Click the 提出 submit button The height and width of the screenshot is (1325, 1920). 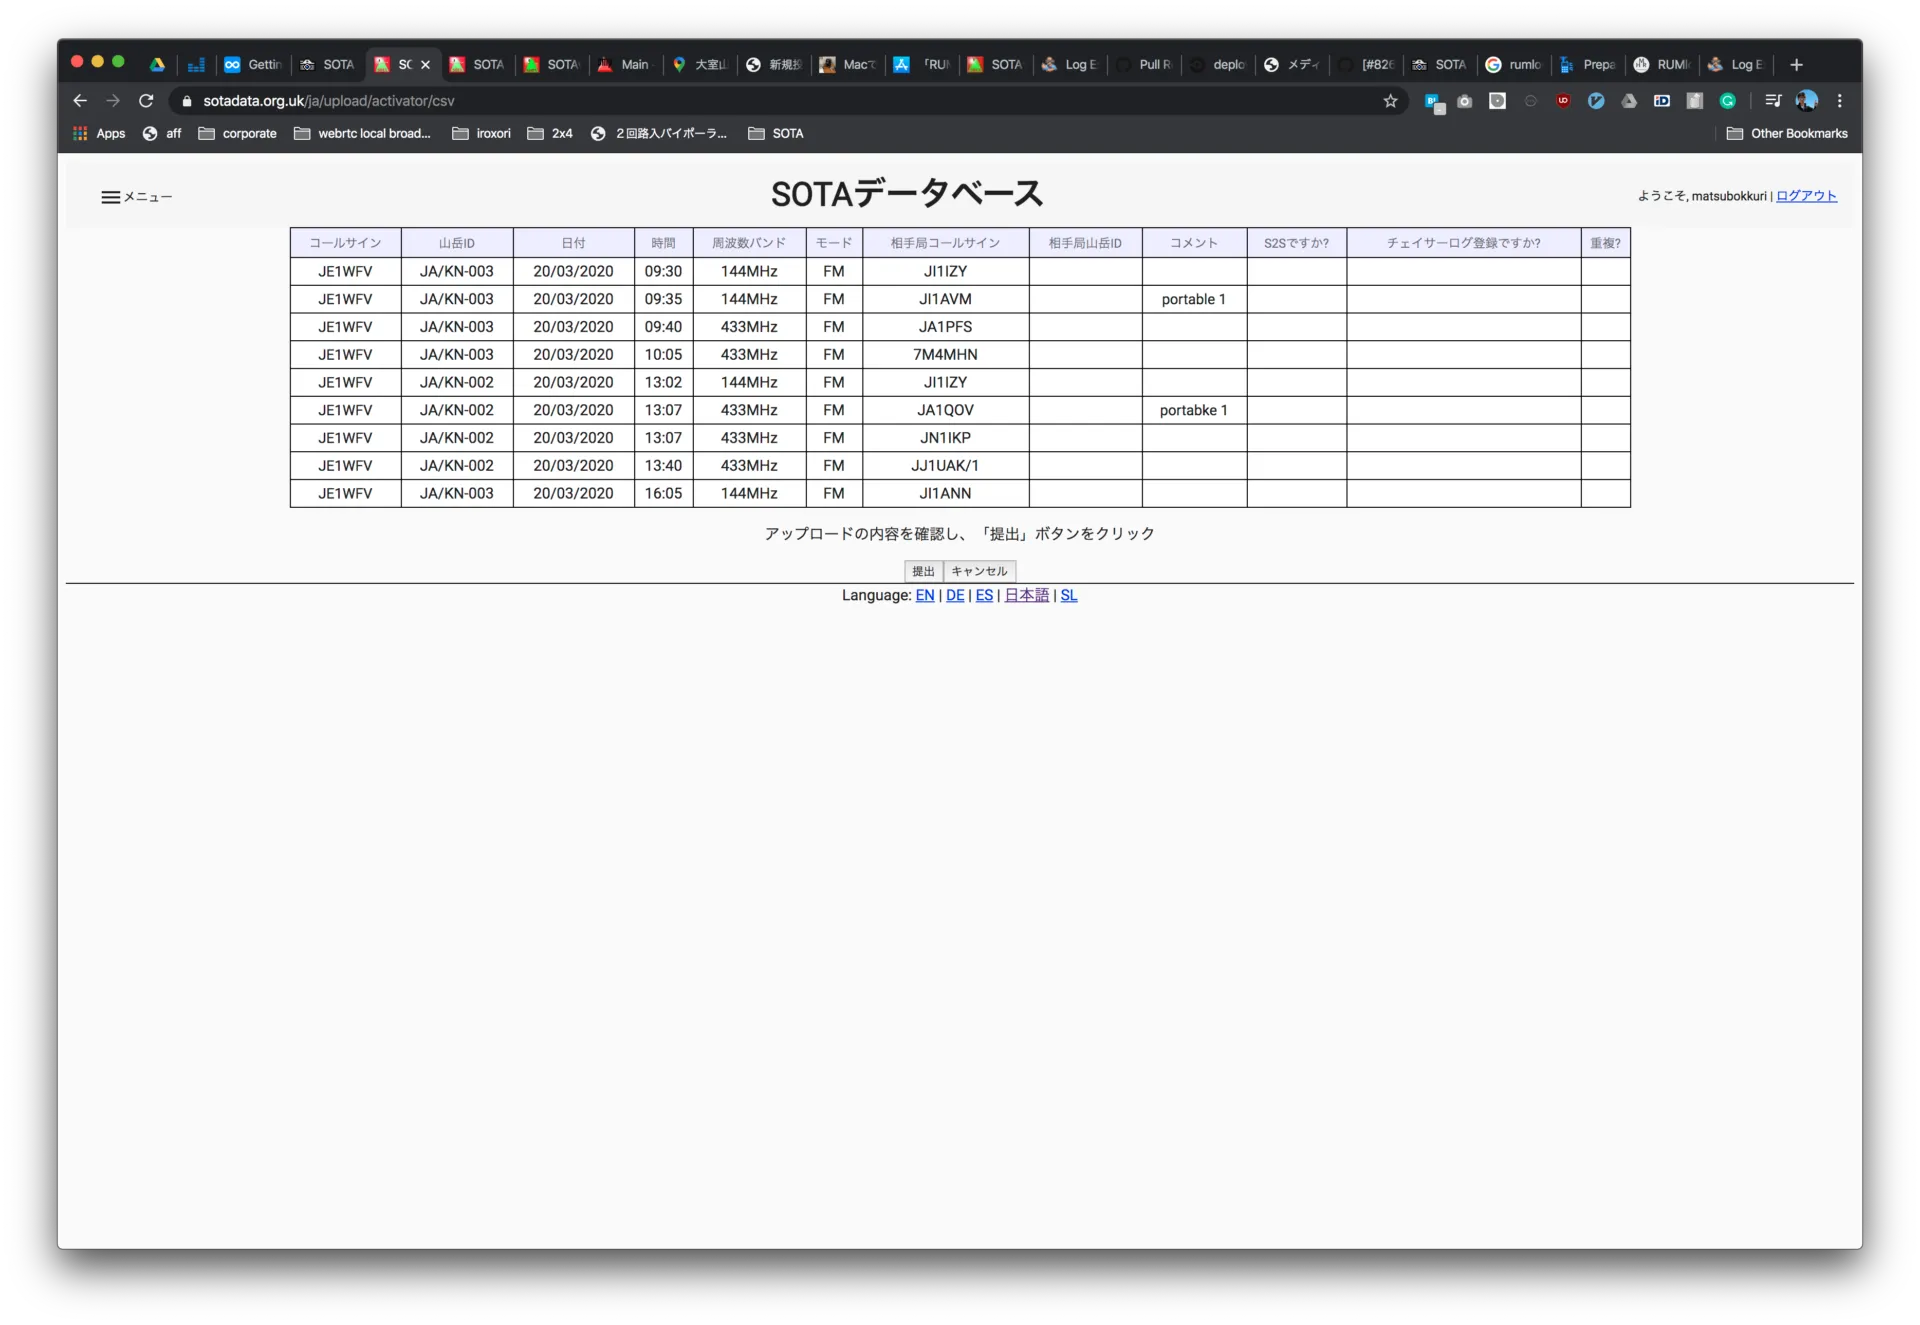pos(923,571)
